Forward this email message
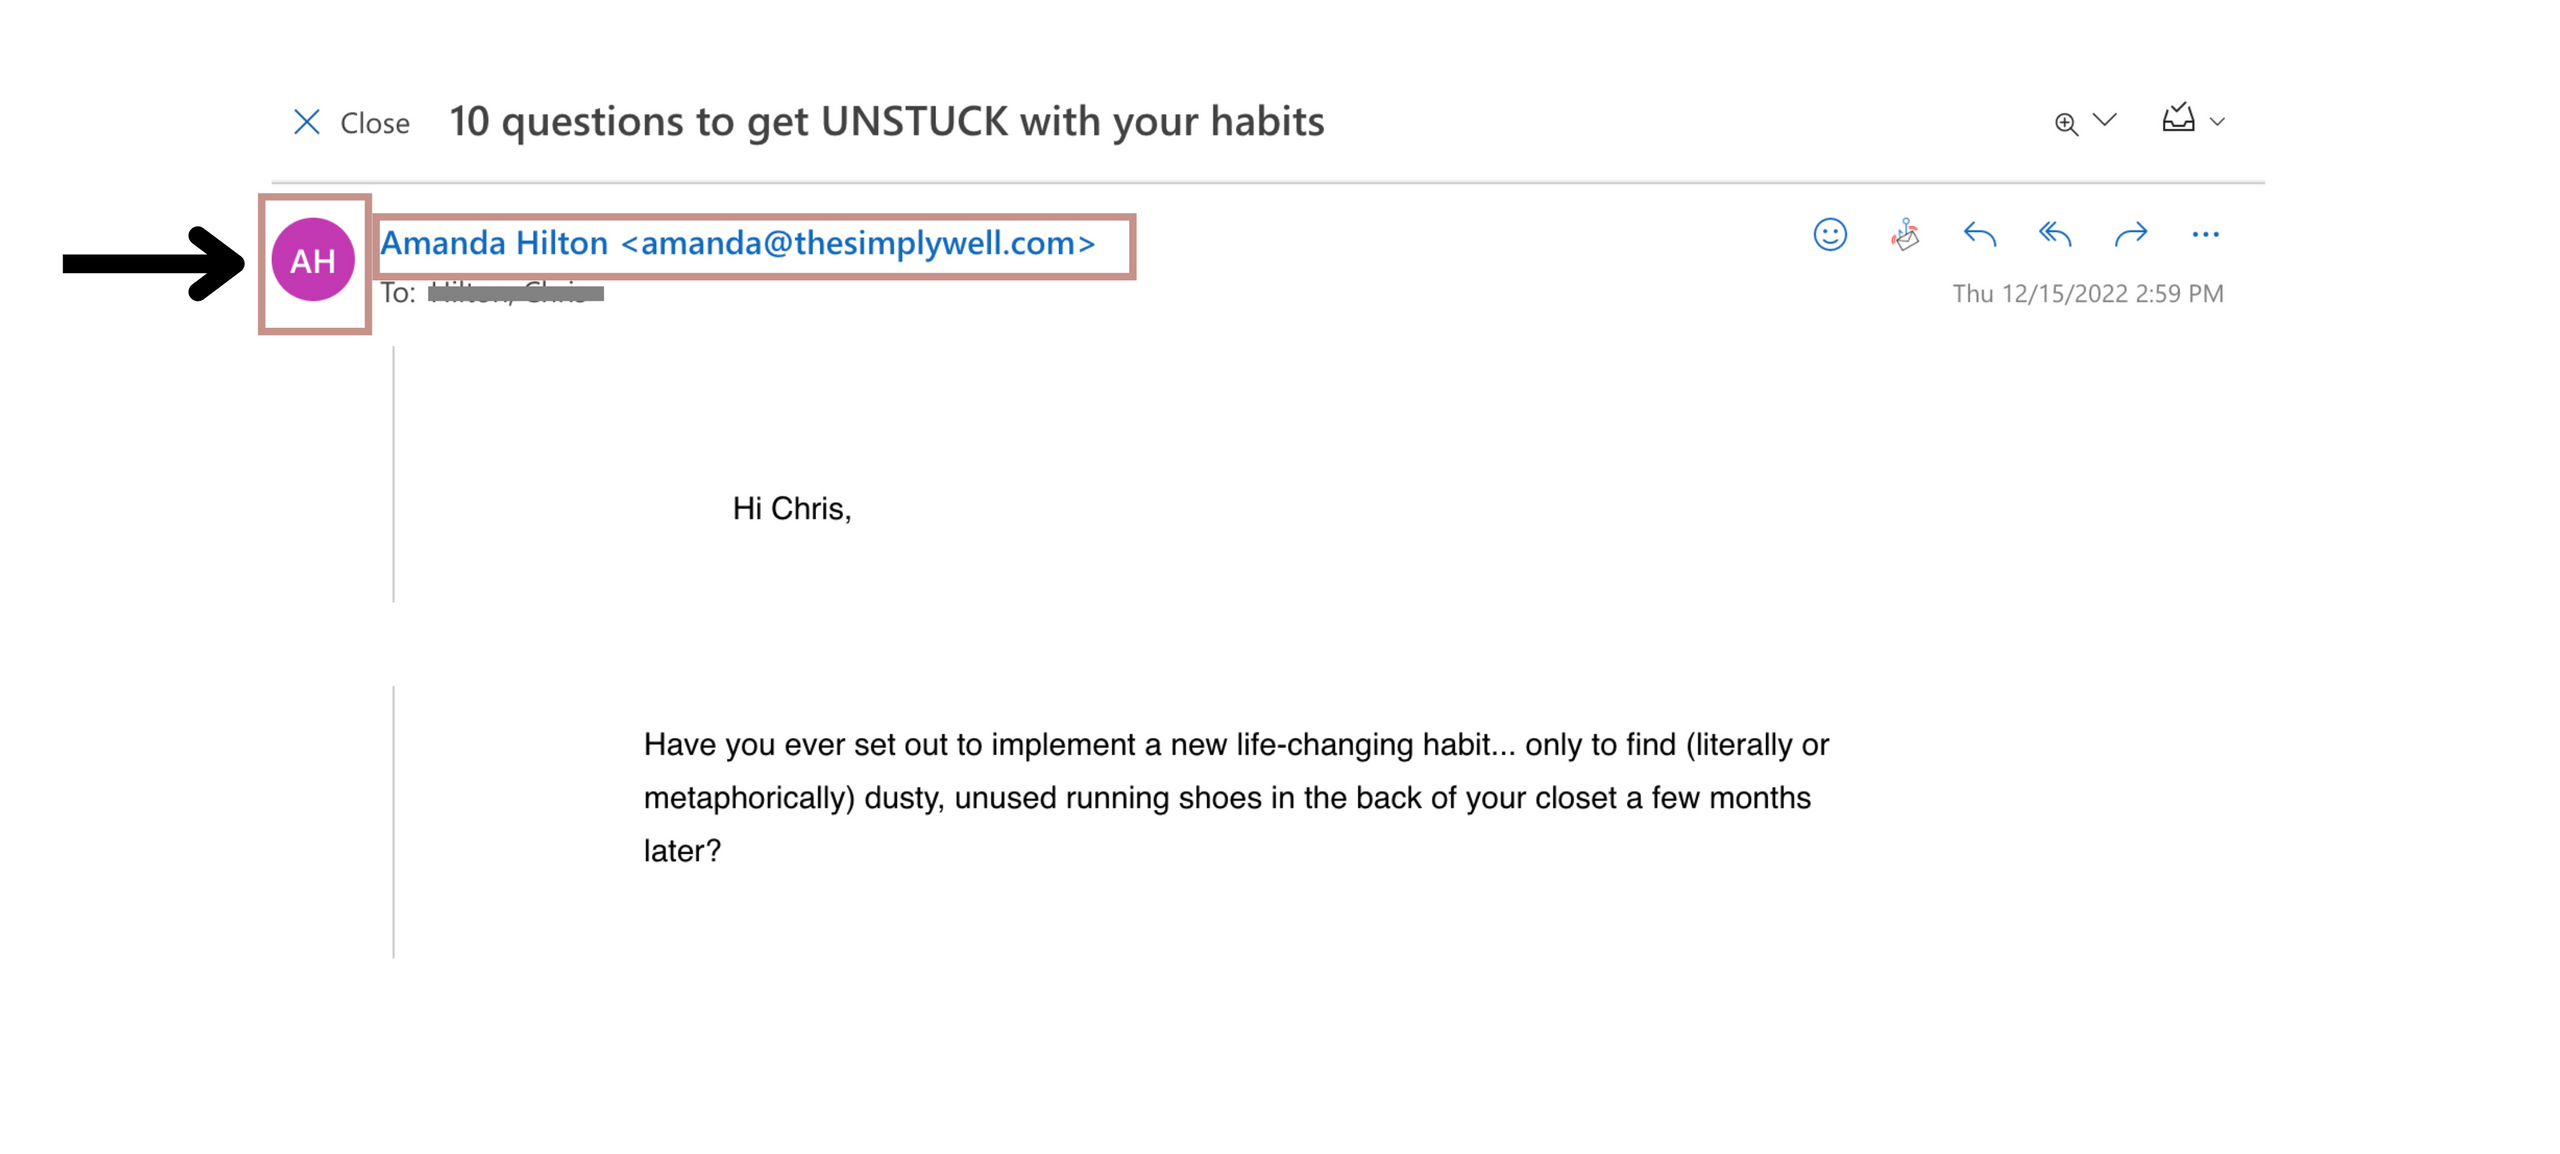Image resolution: width=2560 pixels, height=1154 pixels. (2130, 235)
